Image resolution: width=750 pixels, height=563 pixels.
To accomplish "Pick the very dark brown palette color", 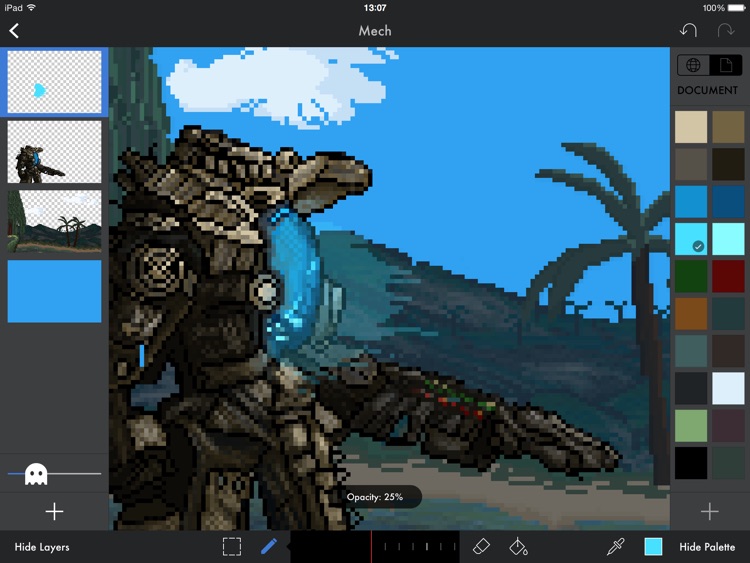I will [x=728, y=164].
